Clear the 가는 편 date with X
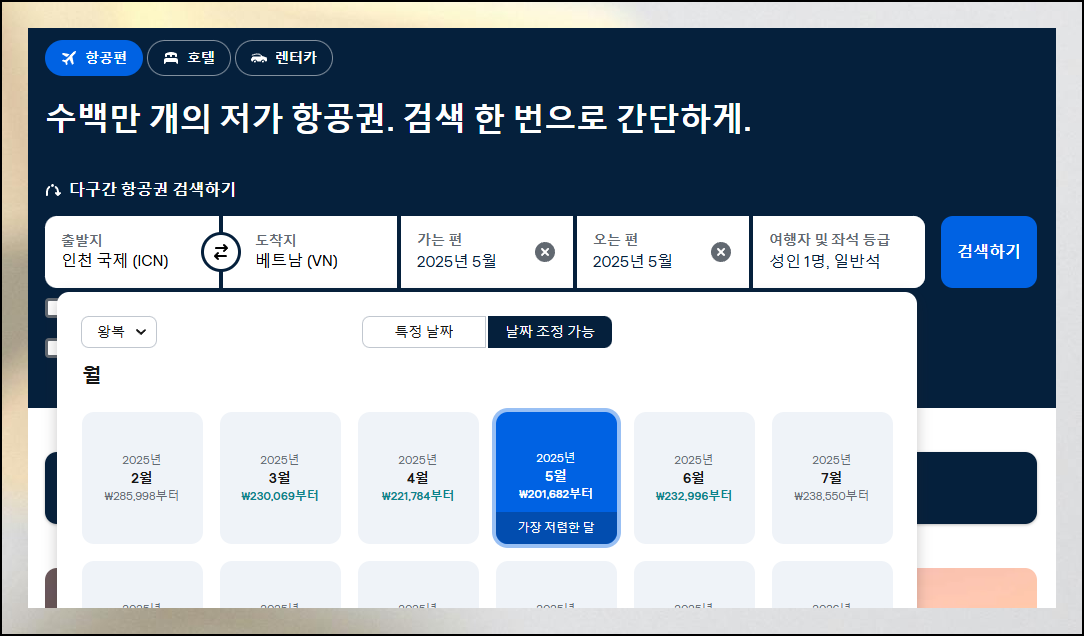The height and width of the screenshot is (636, 1084). pos(545,252)
